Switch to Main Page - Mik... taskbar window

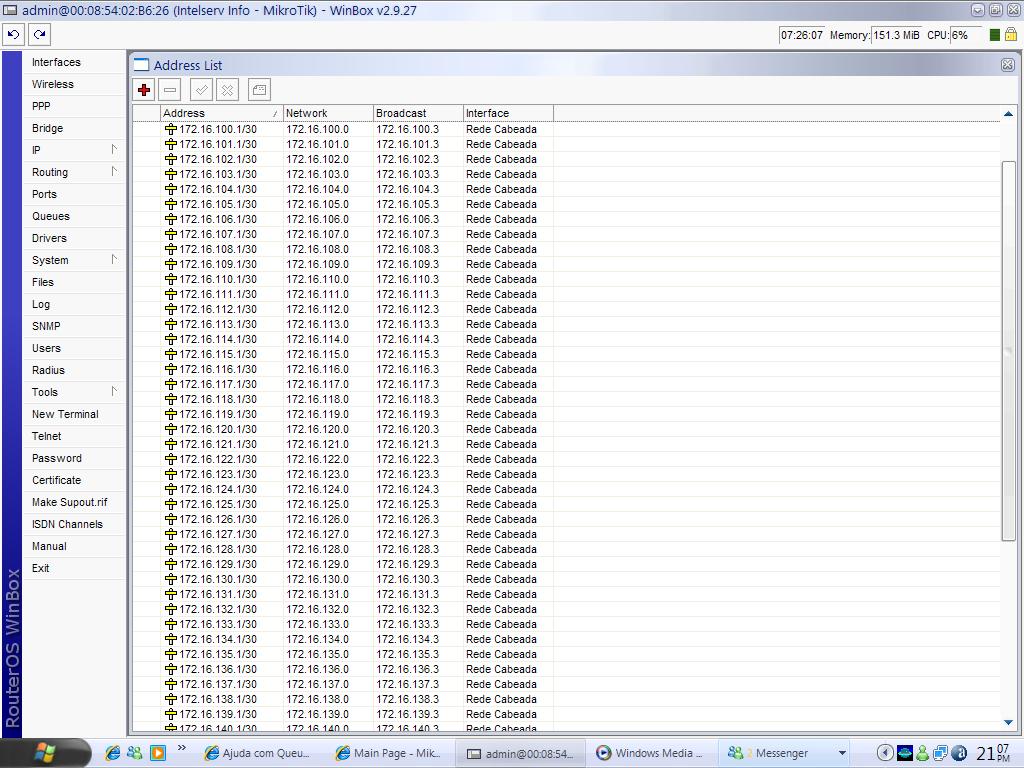pos(391,753)
